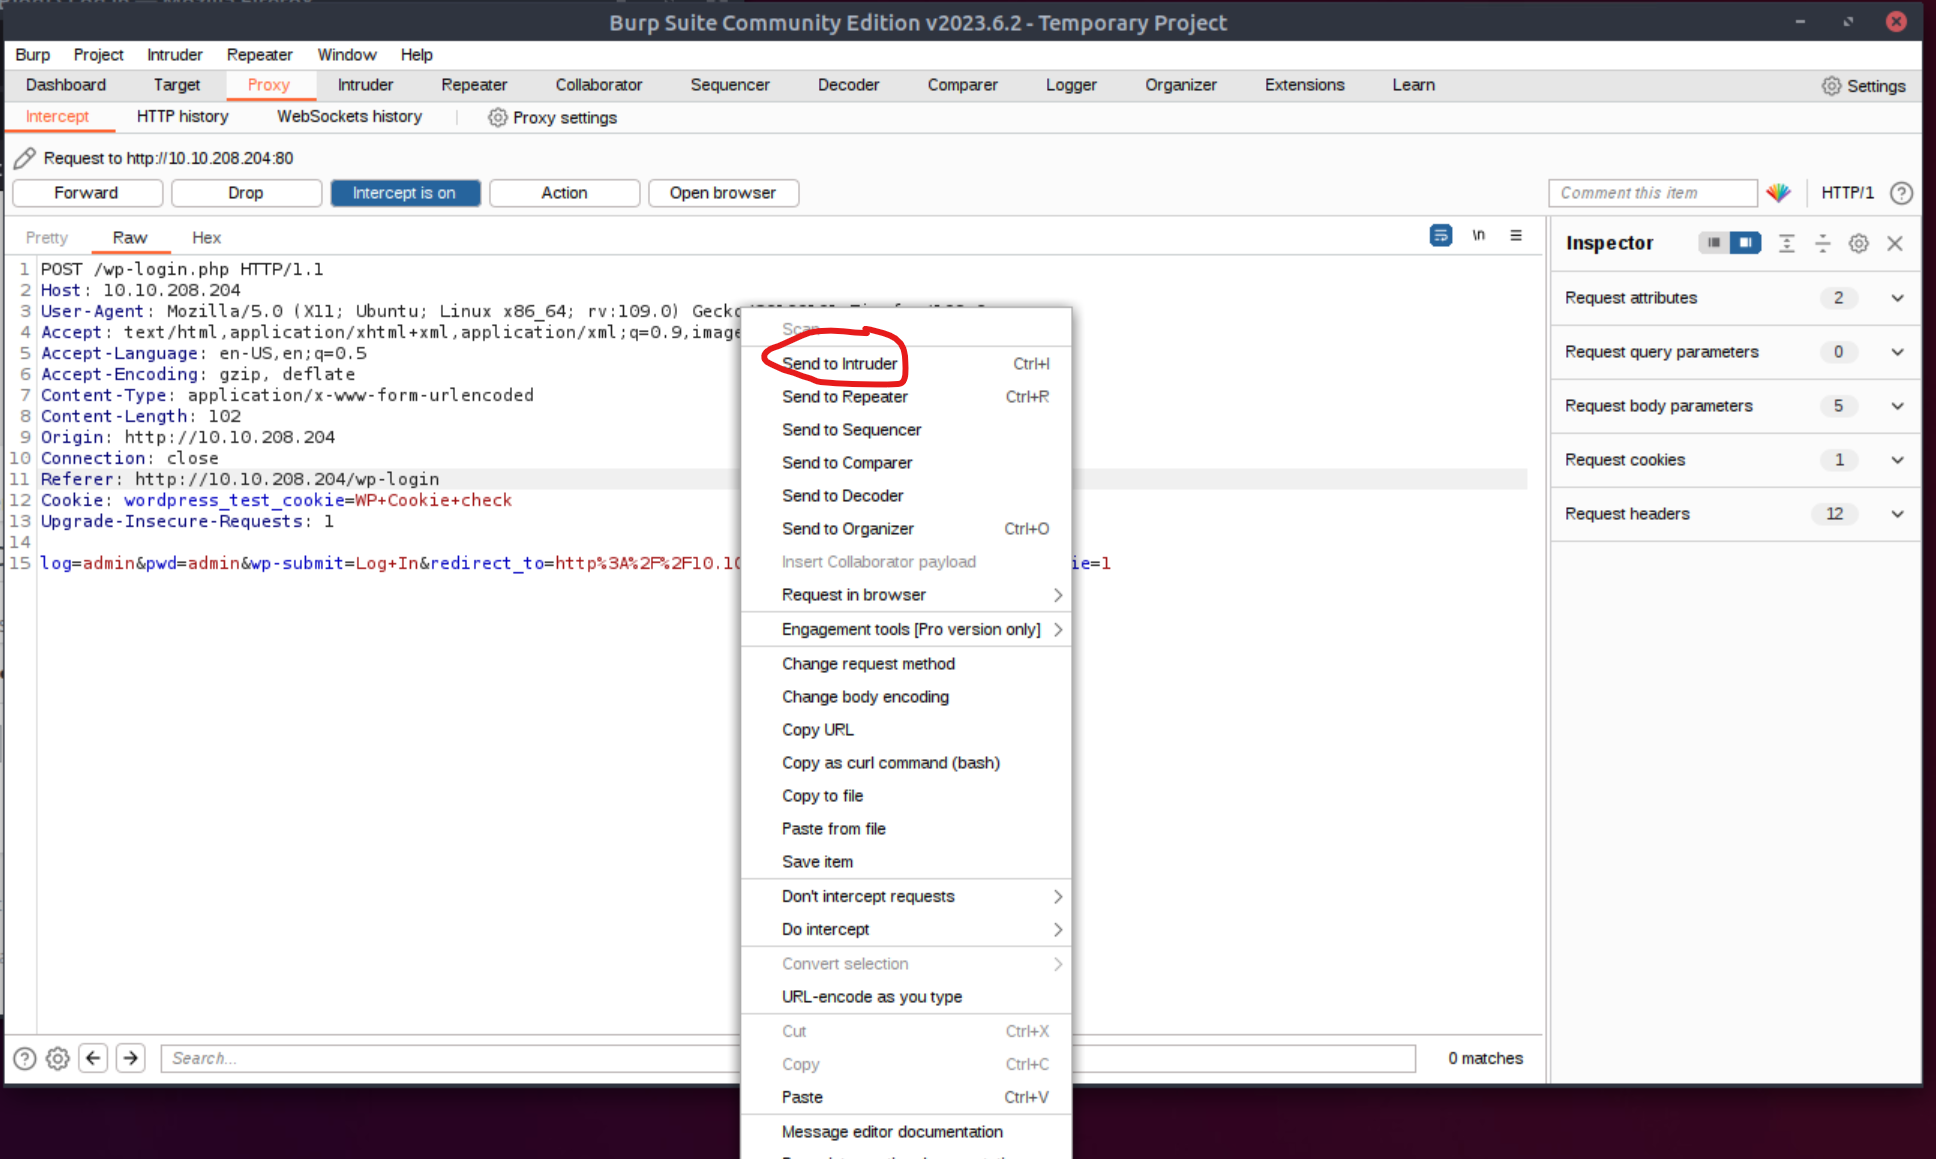Open the highlight color picker icon
The height and width of the screenshot is (1159, 1936).
tap(1778, 193)
